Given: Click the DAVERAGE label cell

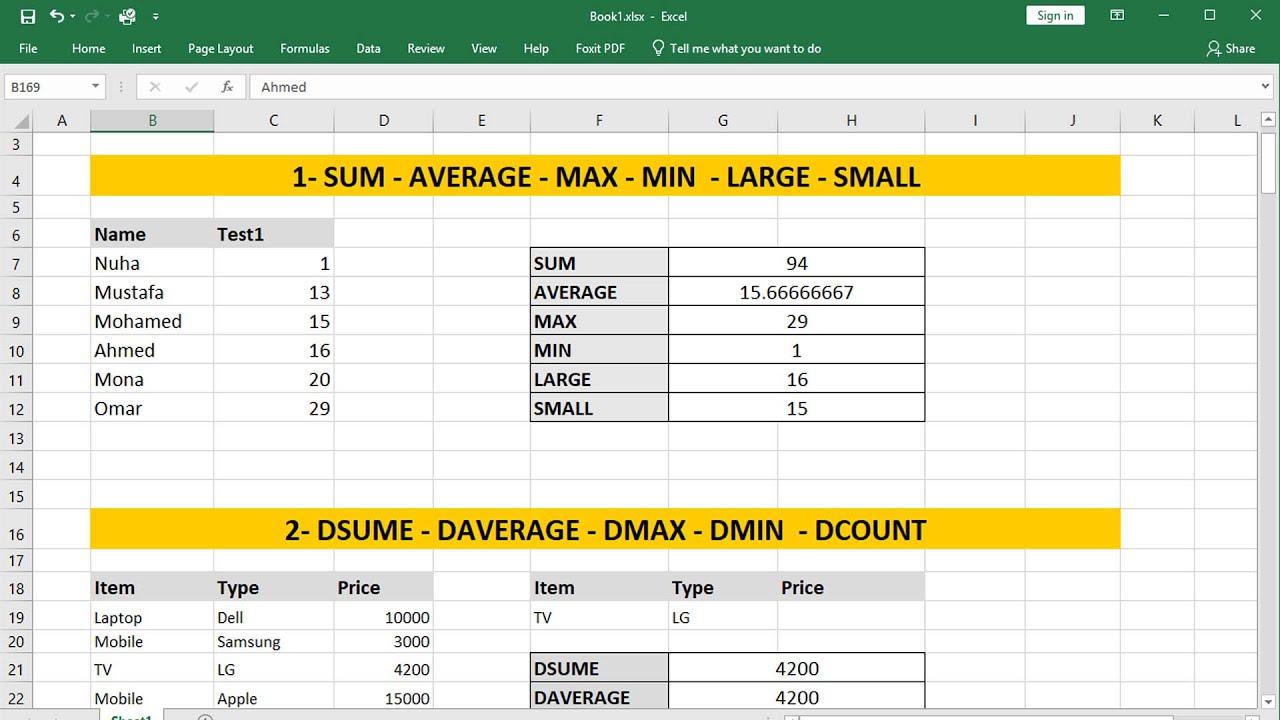Looking at the screenshot, I should (599, 697).
